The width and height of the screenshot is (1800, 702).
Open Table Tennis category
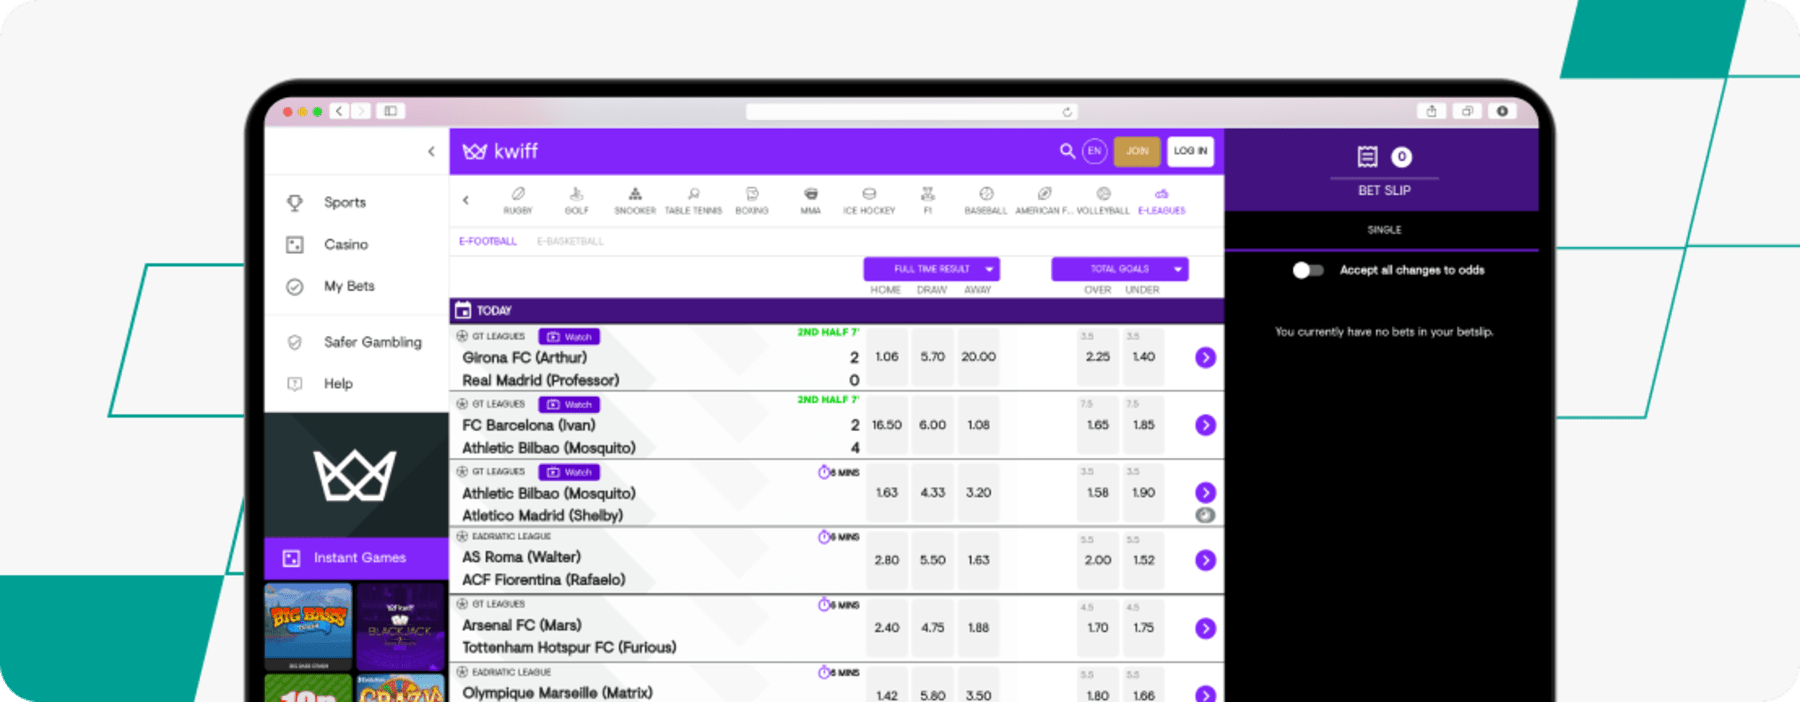pyautogui.click(x=693, y=200)
